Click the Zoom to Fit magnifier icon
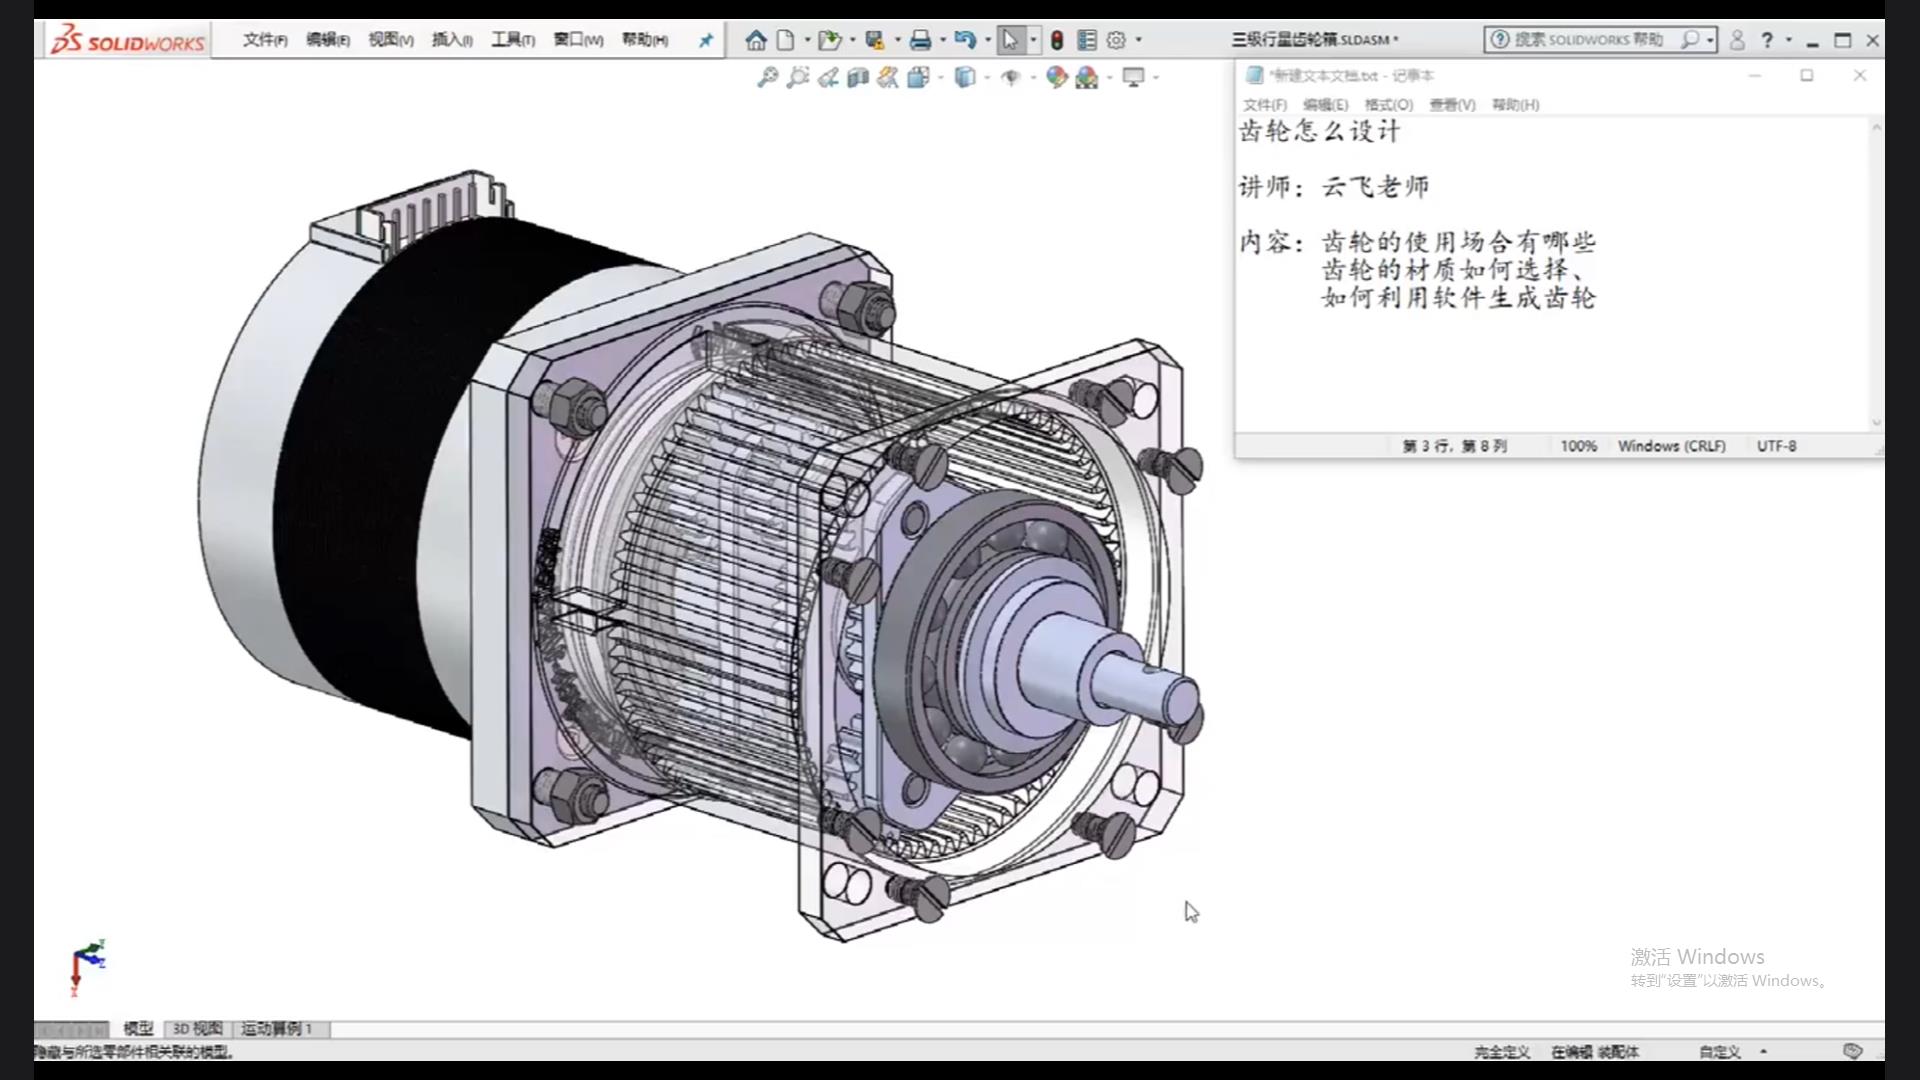 [768, 77]
